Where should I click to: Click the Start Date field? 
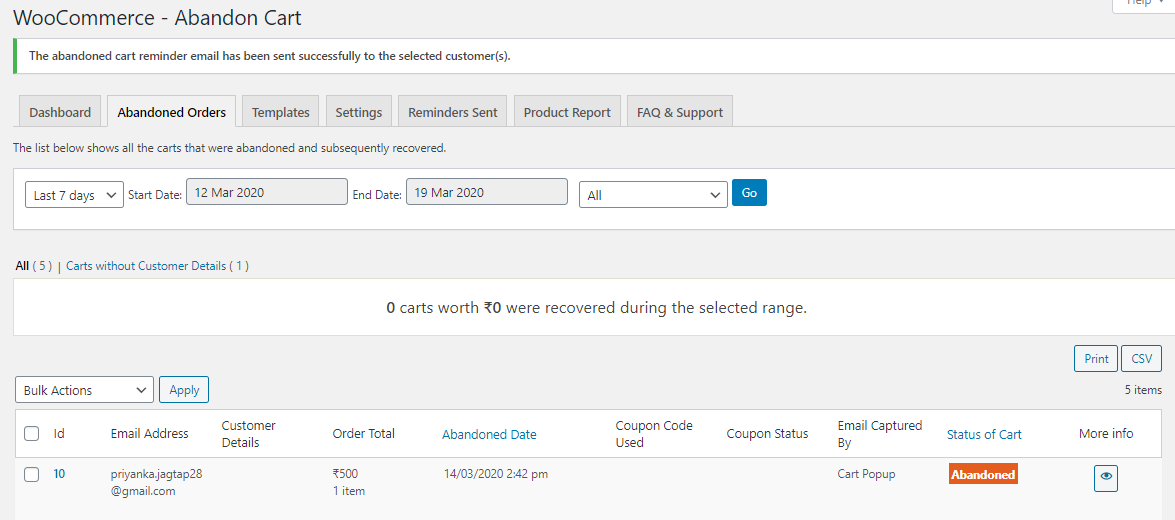[267, 192]
